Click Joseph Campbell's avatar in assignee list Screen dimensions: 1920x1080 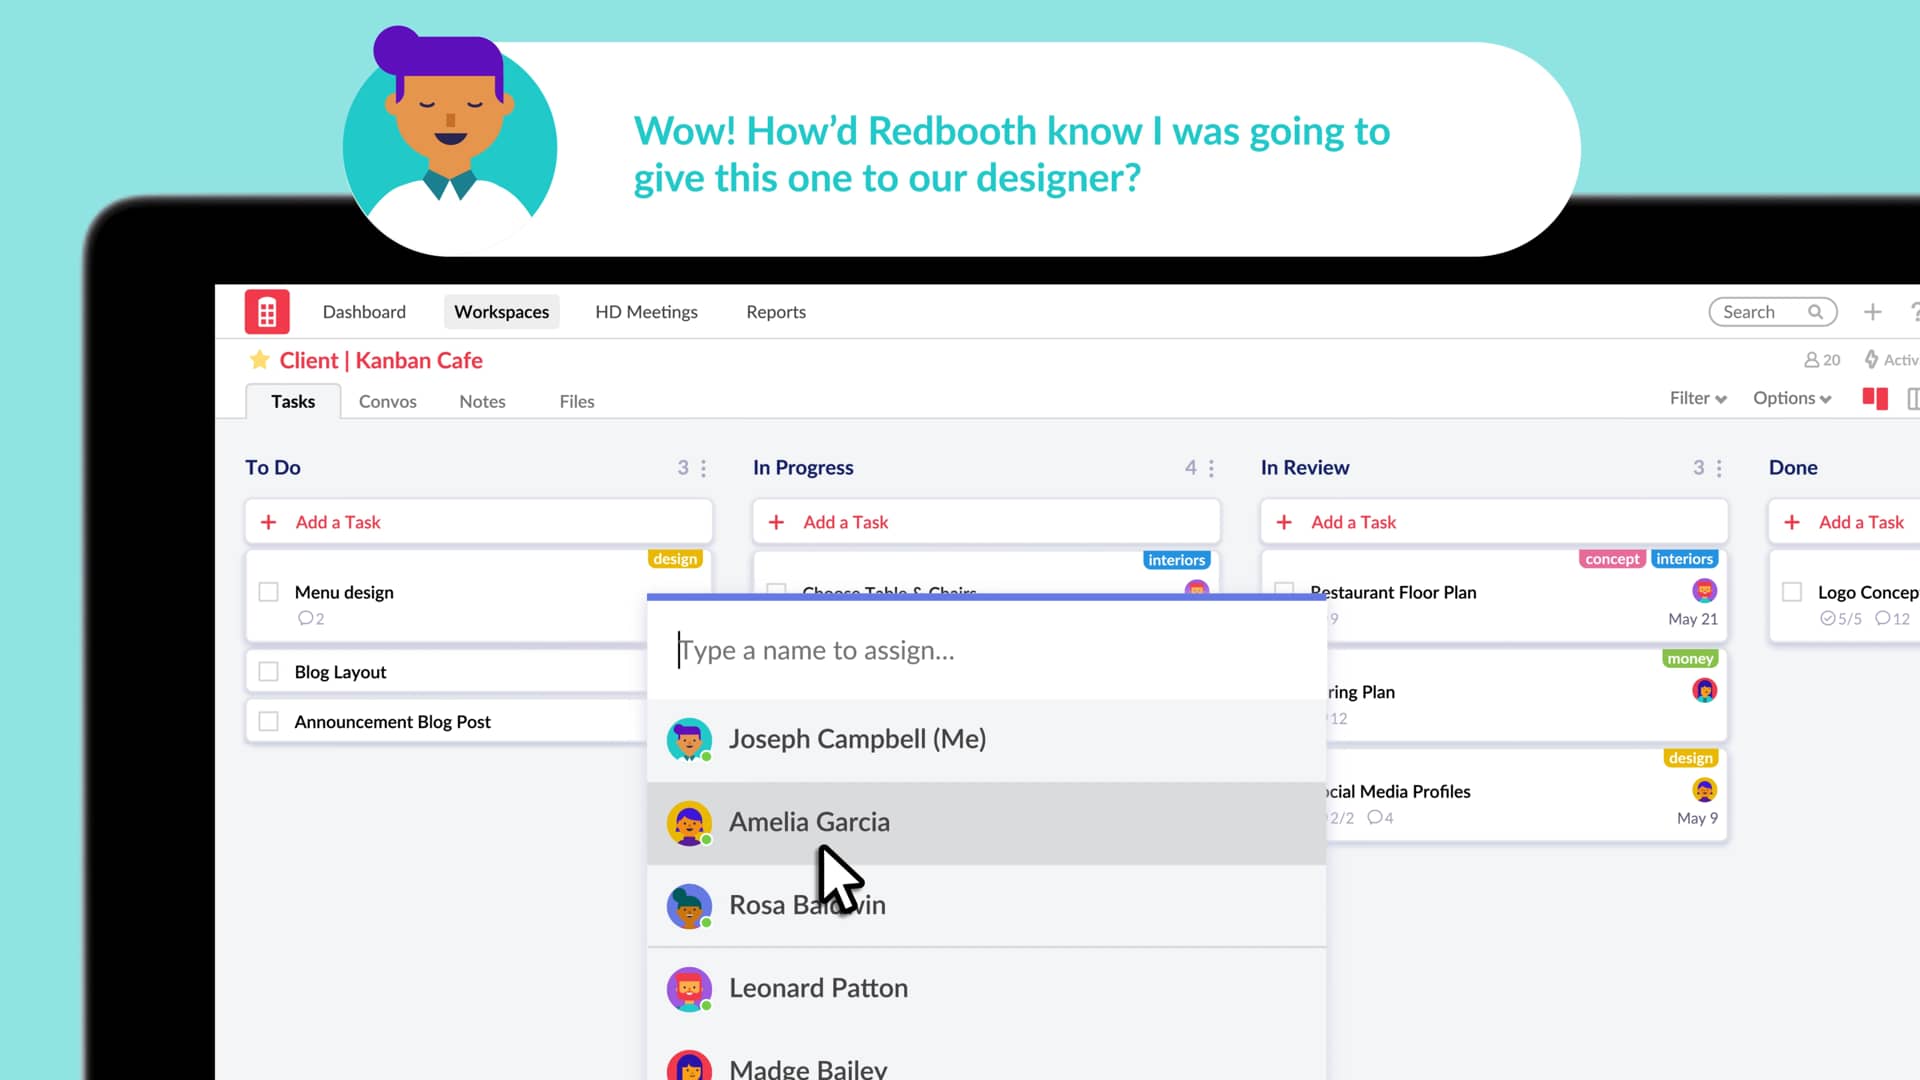pyautogui.click(x=689, y=740)
